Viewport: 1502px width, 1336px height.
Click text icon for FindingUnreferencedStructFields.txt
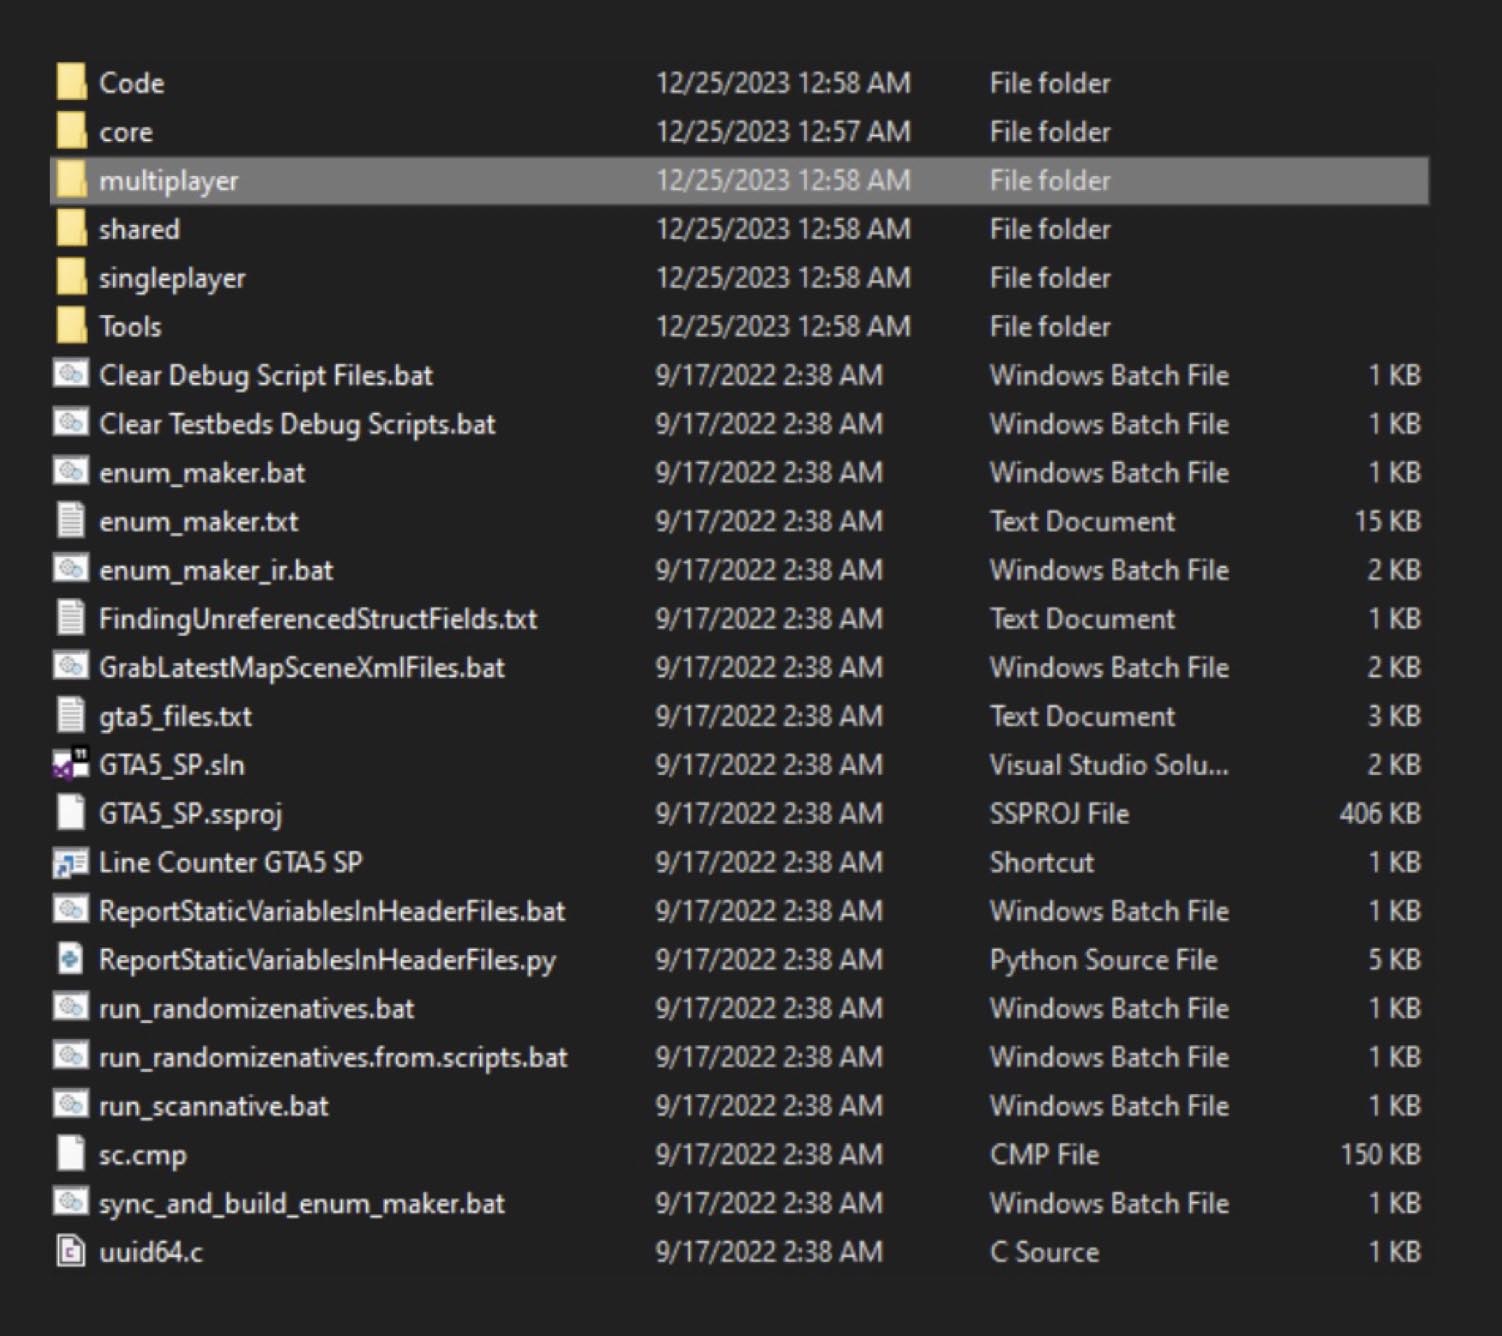click(71, 618)
